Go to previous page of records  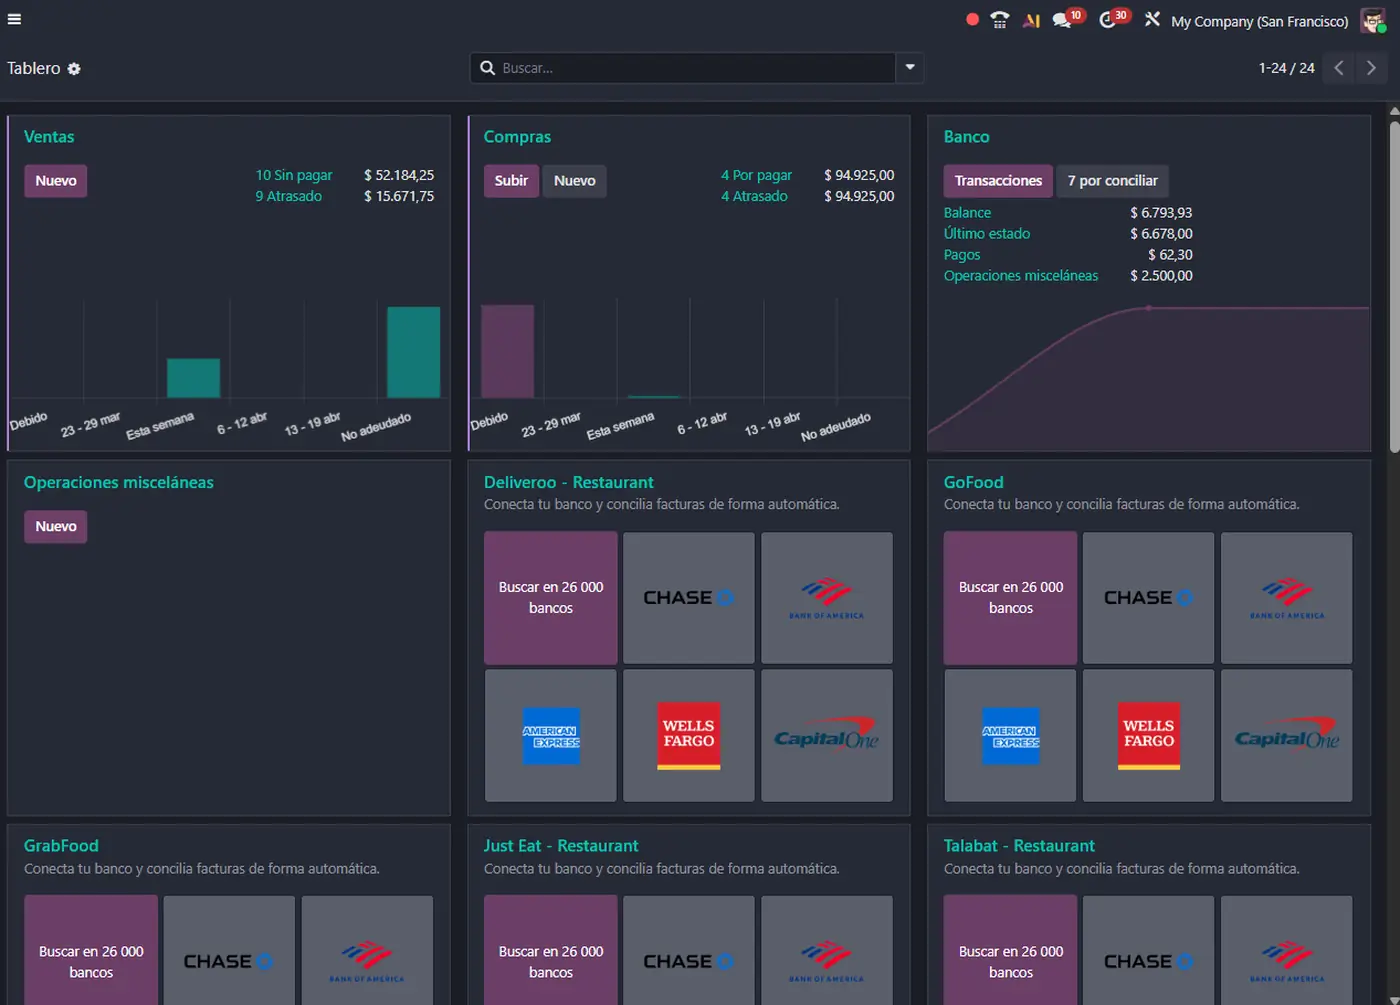(x=1338, y=68)
